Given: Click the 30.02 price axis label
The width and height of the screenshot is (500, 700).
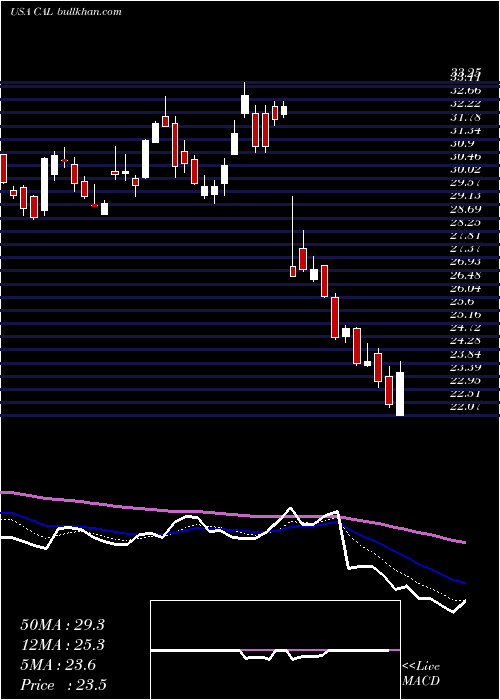Looking at the screenshot, I should [466, 170].
